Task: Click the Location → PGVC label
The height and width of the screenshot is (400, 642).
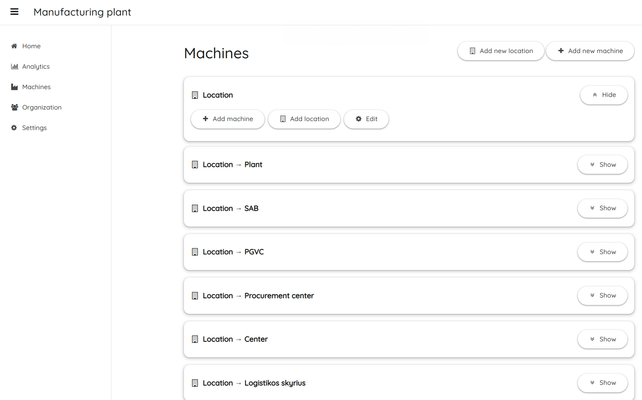Action: click(233, 252)
